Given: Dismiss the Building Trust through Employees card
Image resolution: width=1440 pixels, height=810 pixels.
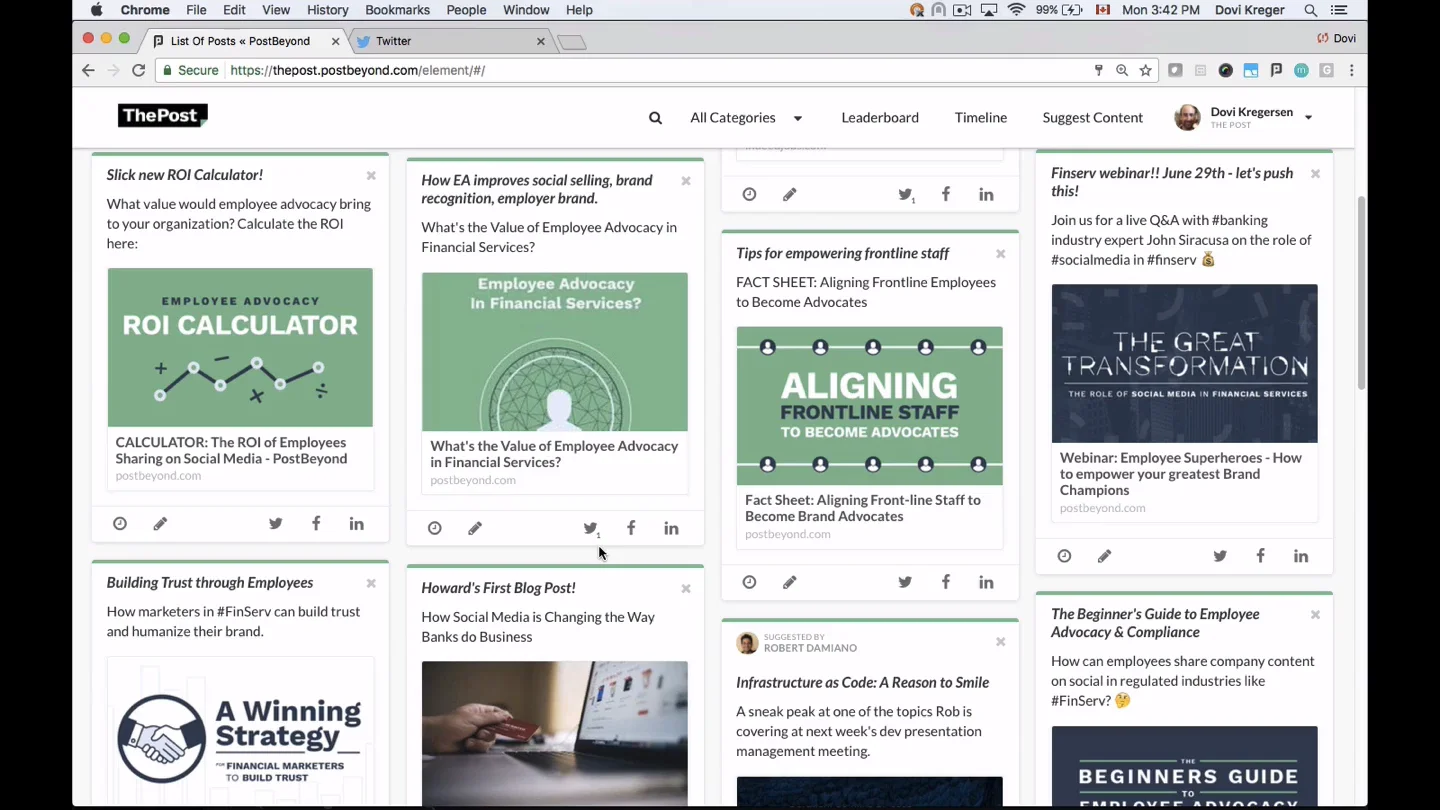Looking at the screenshot, I should point(371,584).
